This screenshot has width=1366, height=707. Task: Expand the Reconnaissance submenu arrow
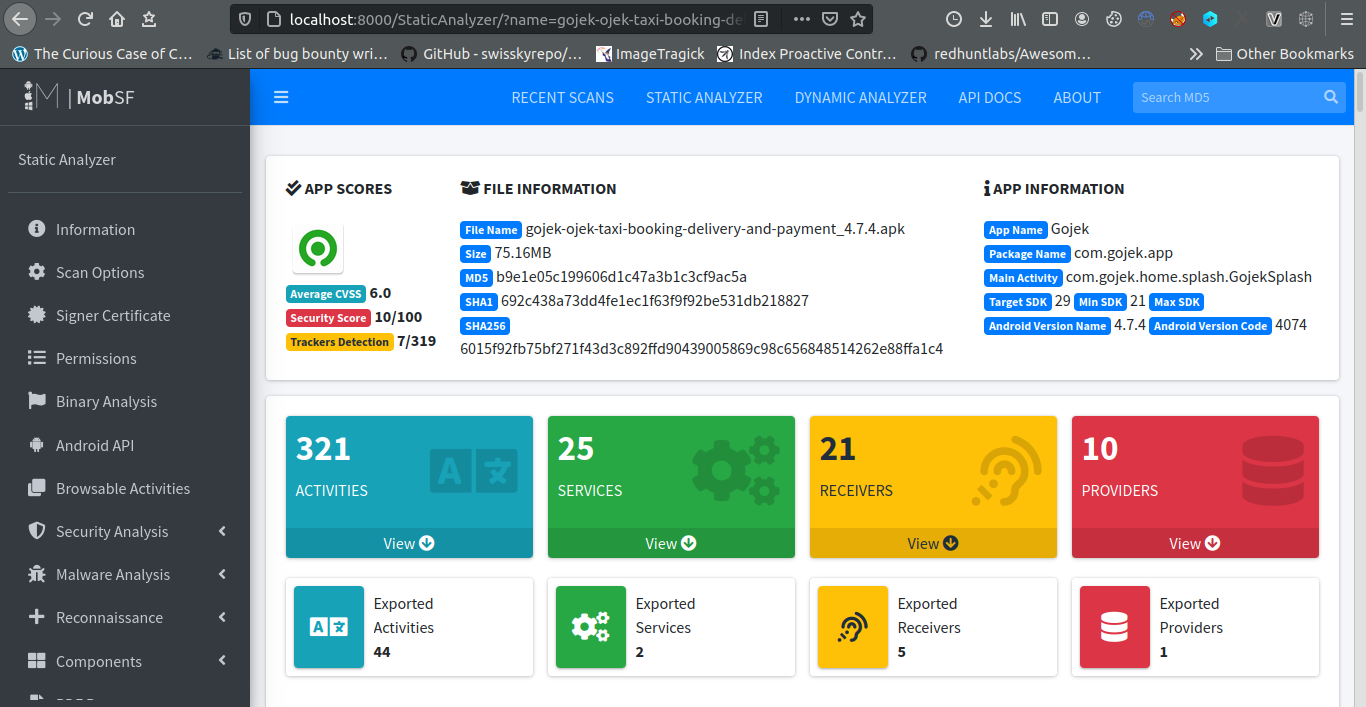click(x=222, y=617)
